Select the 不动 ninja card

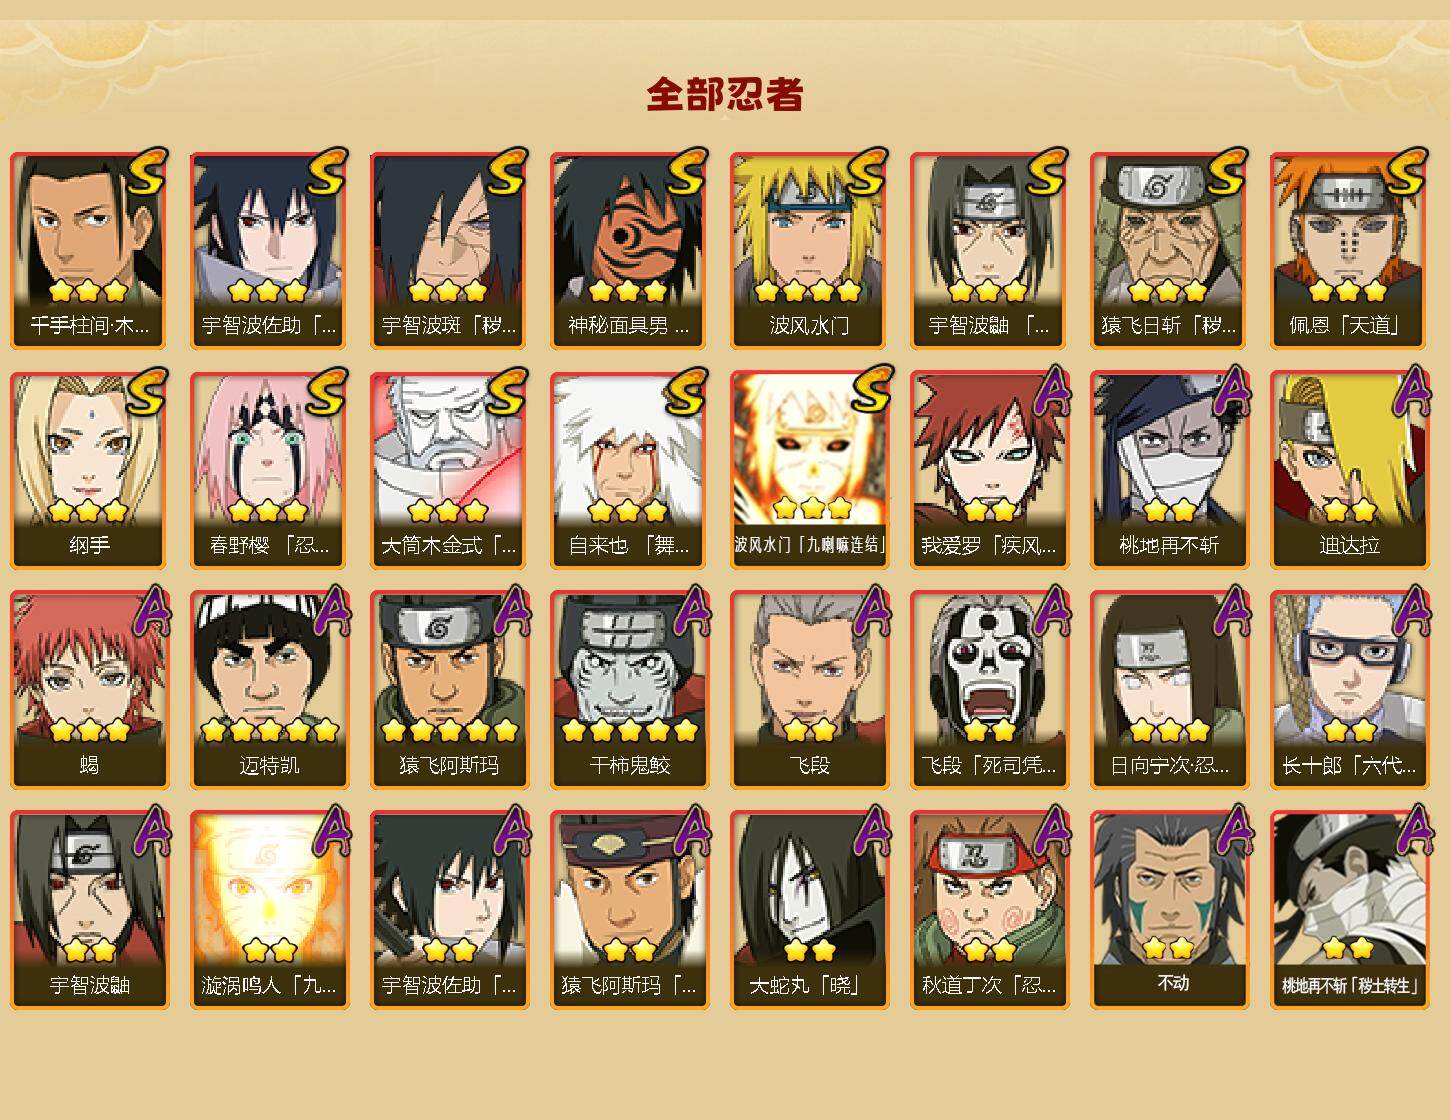1169,910
